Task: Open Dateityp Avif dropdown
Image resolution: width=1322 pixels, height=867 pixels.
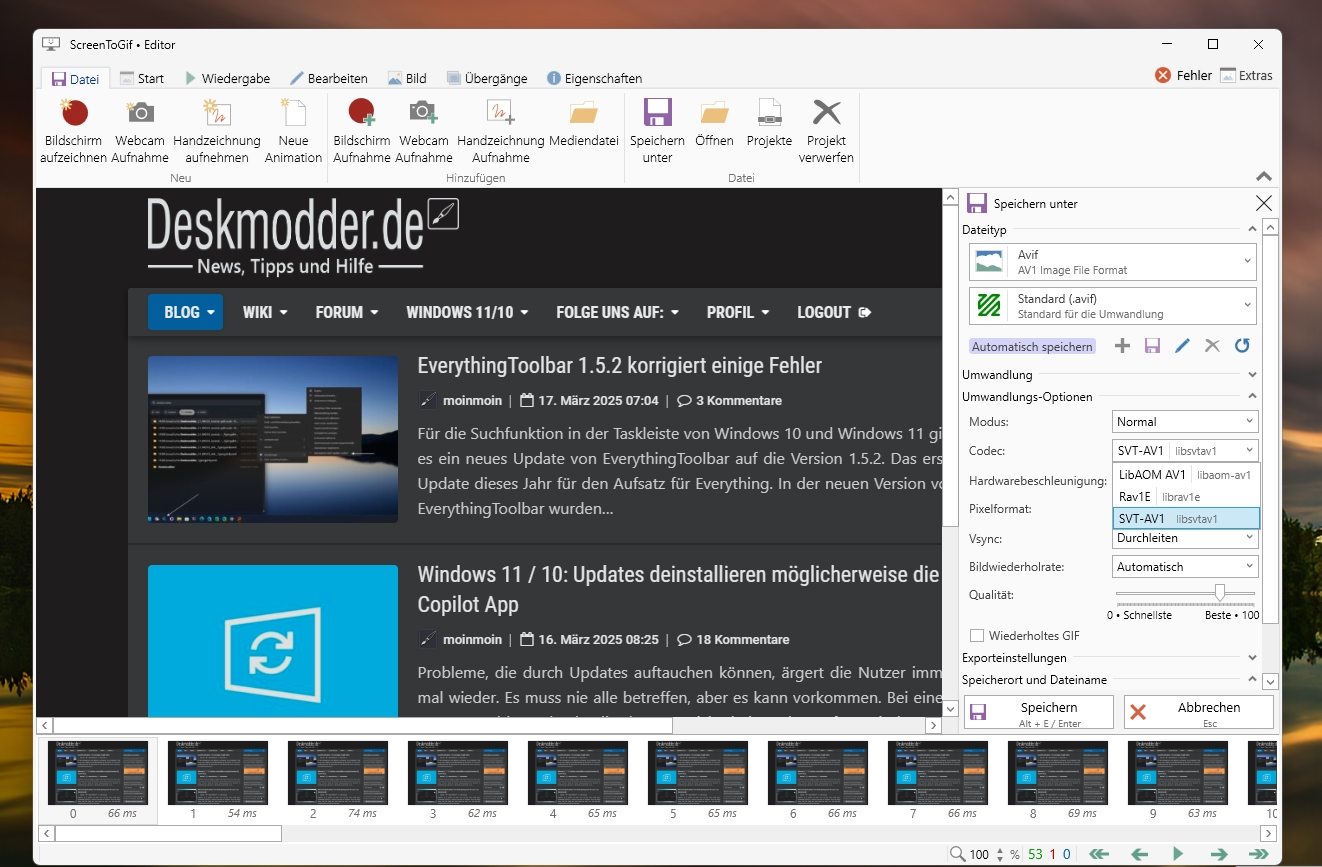Action: pos(1112,262)
